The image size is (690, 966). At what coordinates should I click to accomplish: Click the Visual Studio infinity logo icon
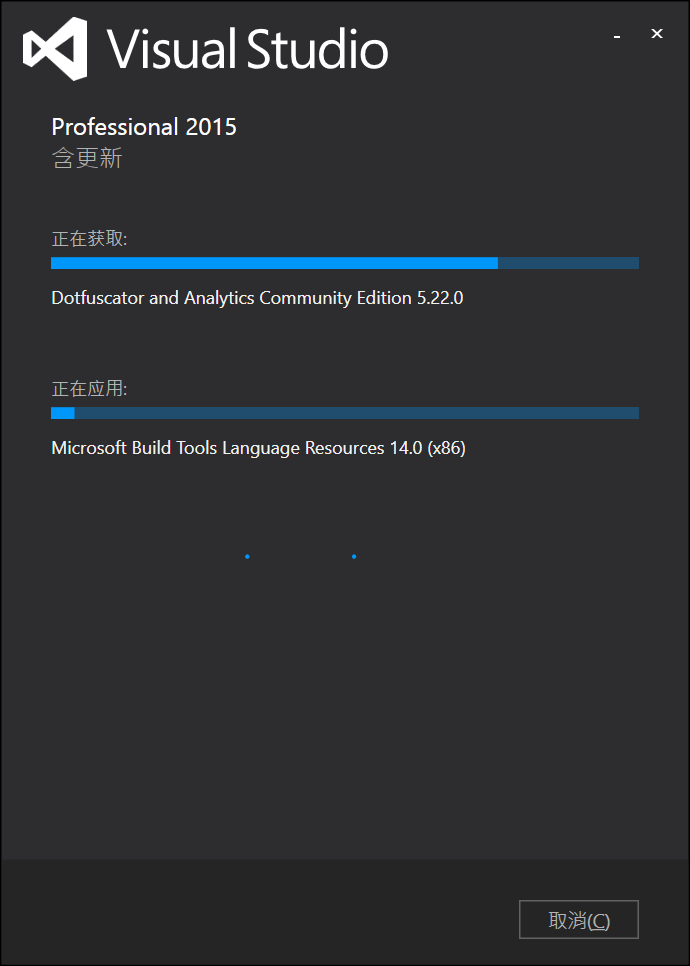point(55,49)
